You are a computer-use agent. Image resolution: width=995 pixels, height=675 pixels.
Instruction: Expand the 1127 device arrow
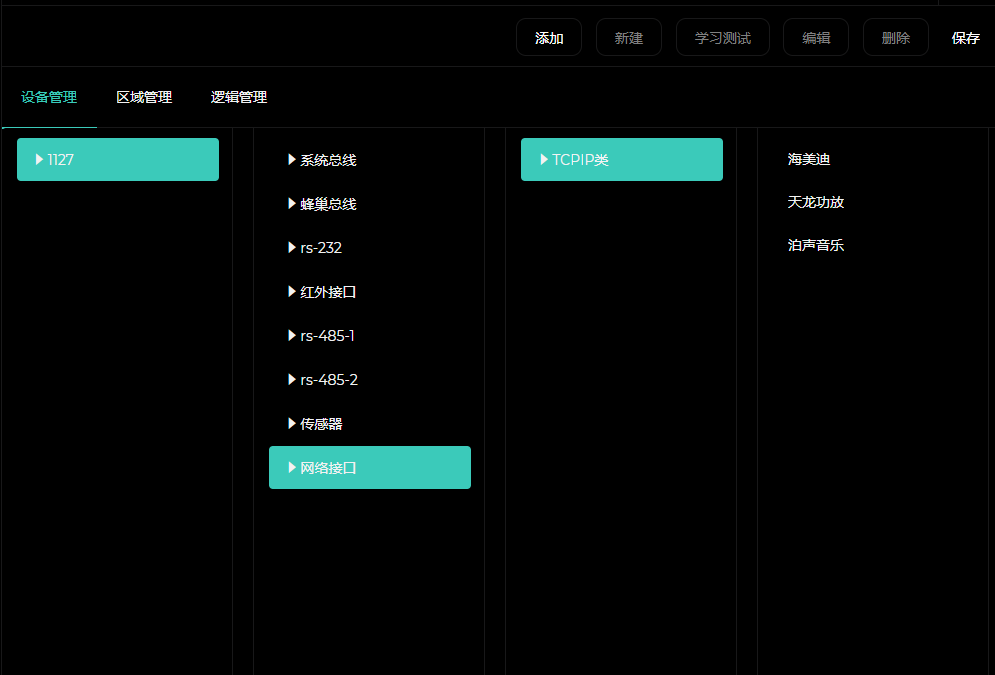[x=40, y=159]
